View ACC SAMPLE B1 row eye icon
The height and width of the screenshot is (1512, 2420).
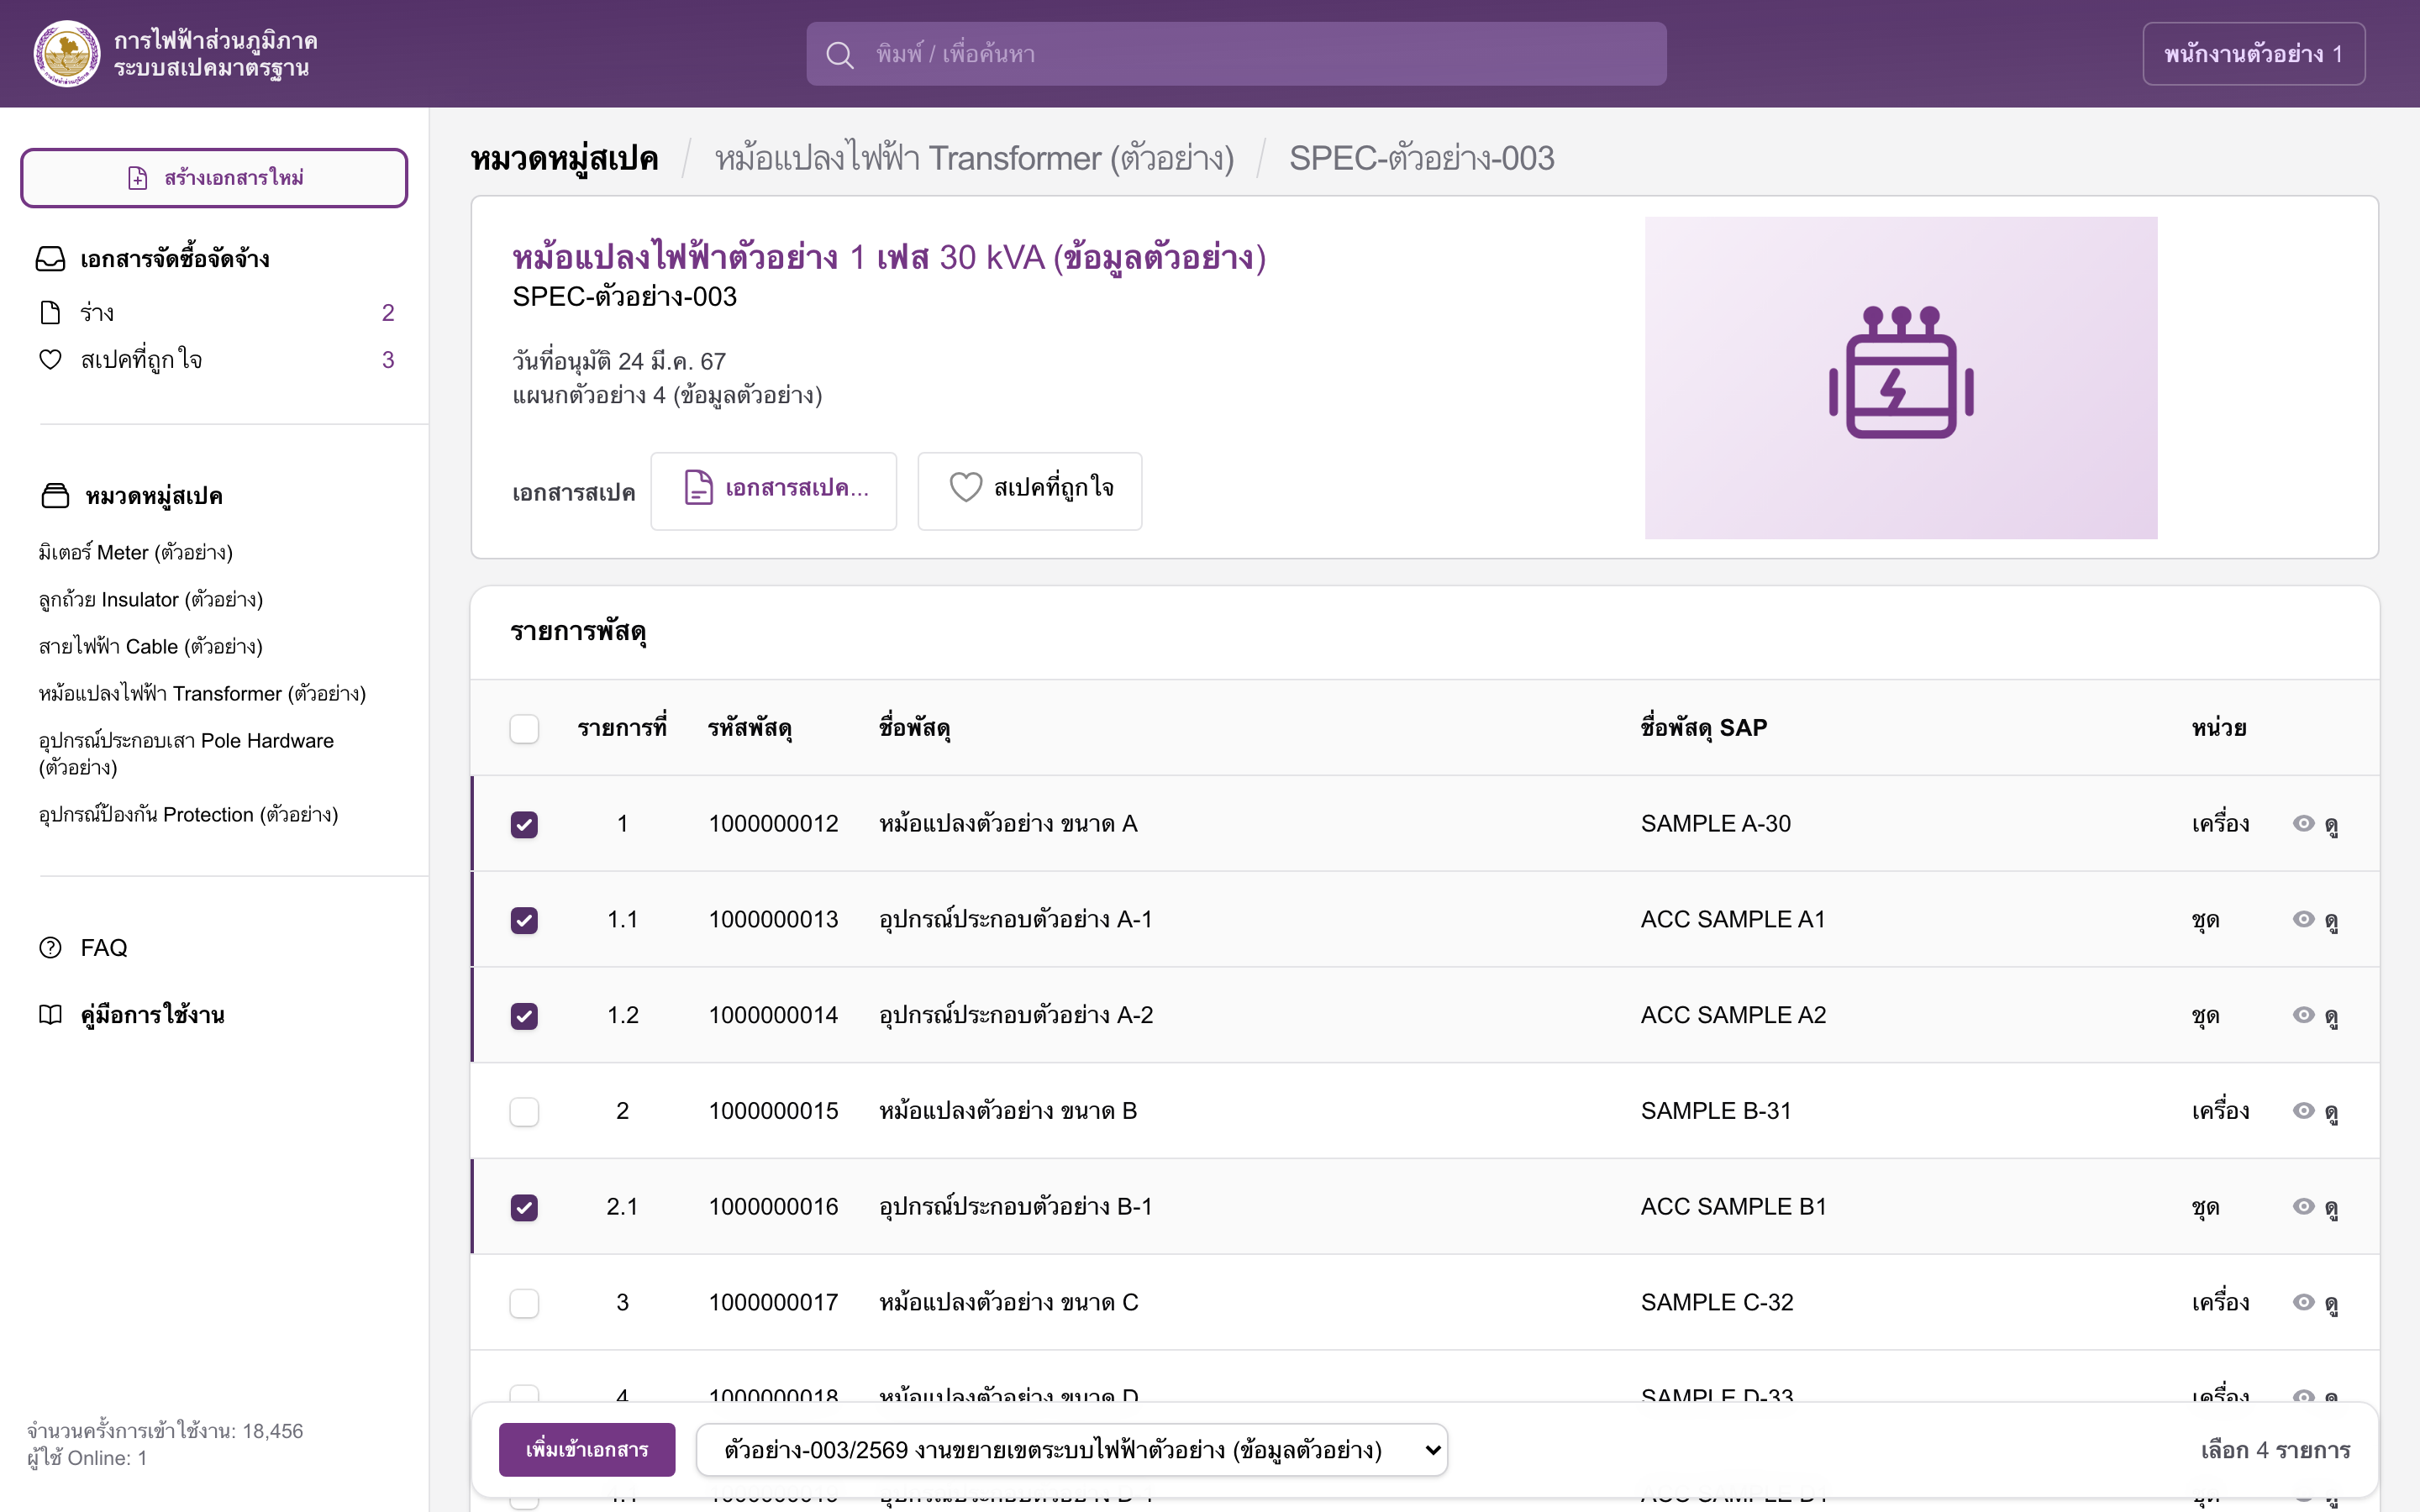click(x=2304, y=1206)
